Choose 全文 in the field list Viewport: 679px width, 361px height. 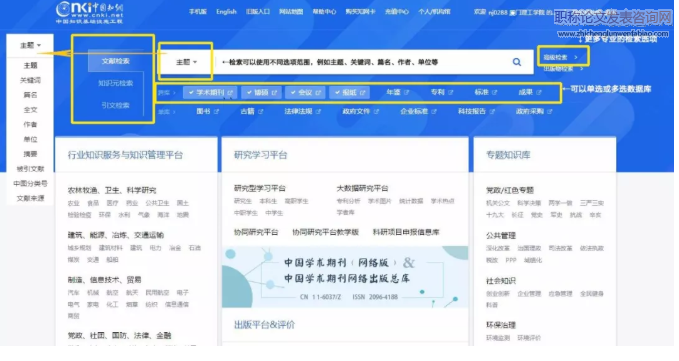click(x=30, y=110)
